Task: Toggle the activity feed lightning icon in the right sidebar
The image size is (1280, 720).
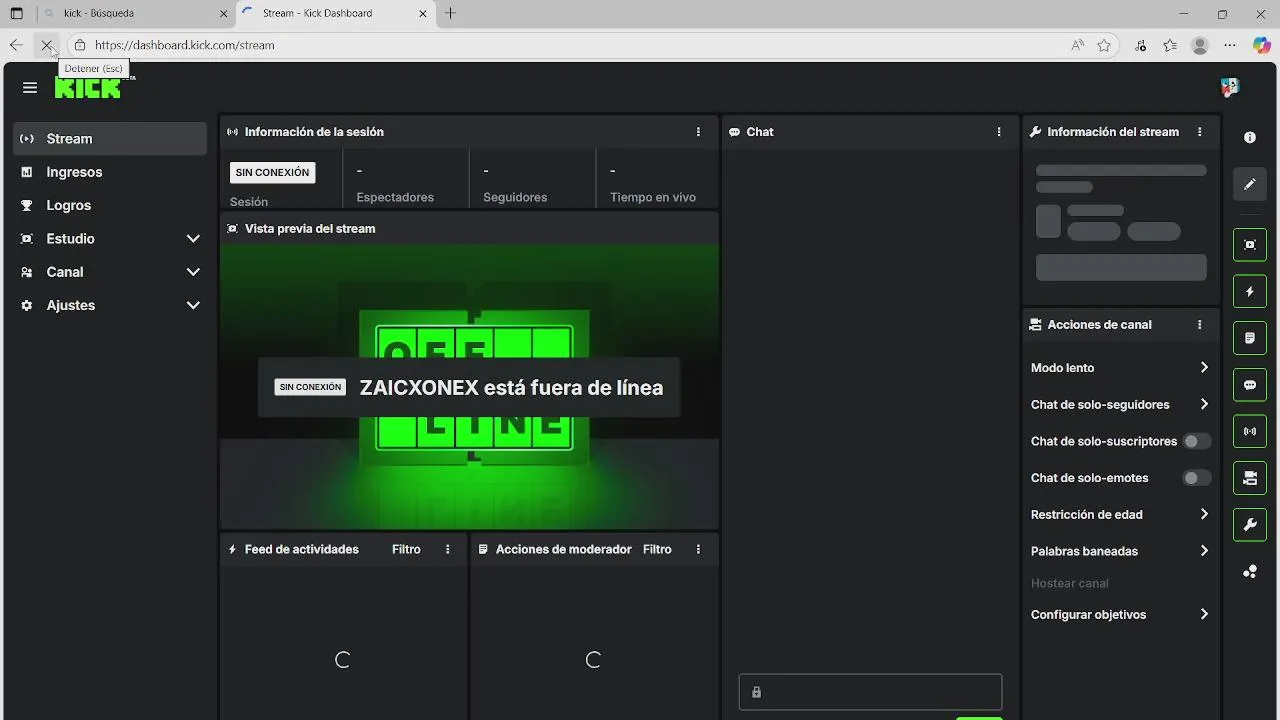Action: point(1250,292)
